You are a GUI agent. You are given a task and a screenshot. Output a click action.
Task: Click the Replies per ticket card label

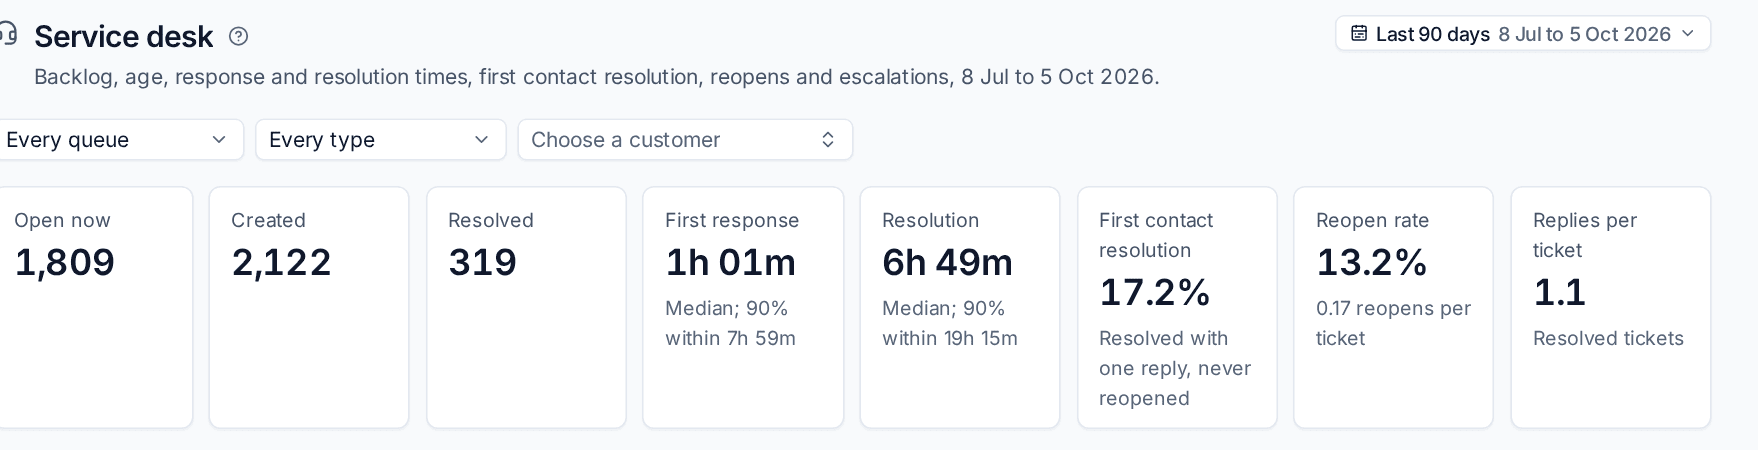1585,235
